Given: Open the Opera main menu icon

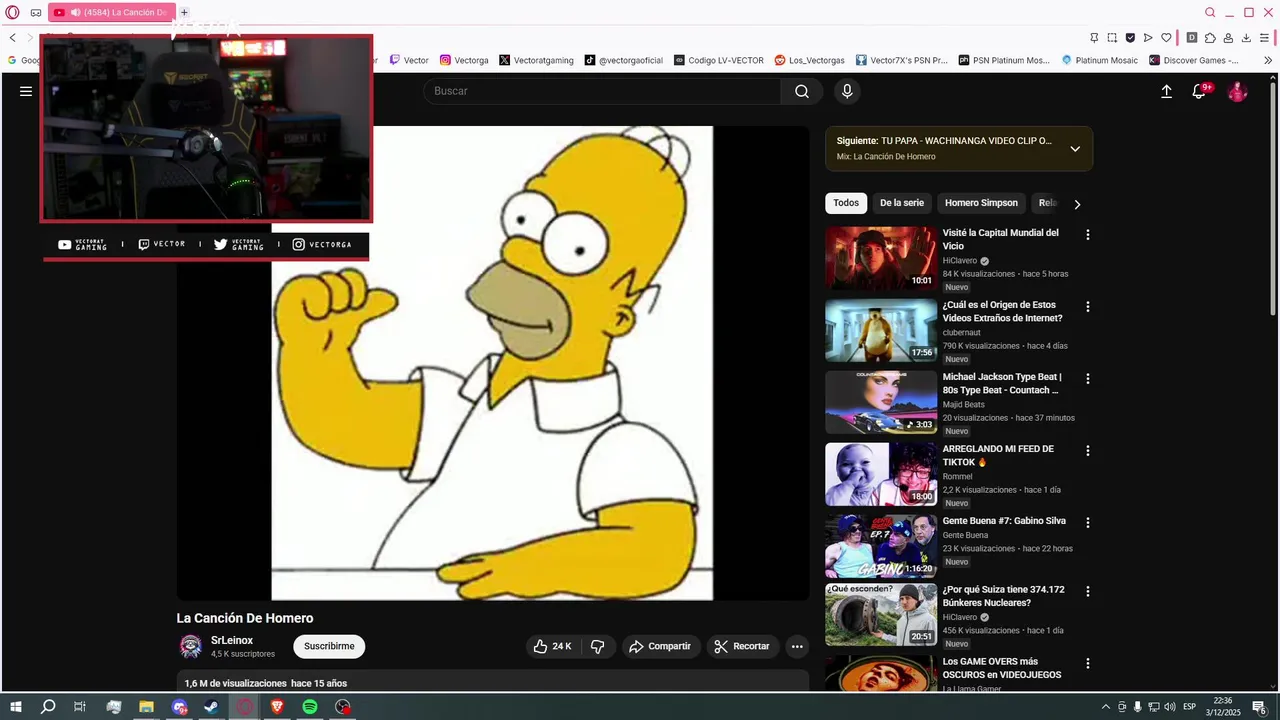Looking at the screenshot, I should [13, 13].
